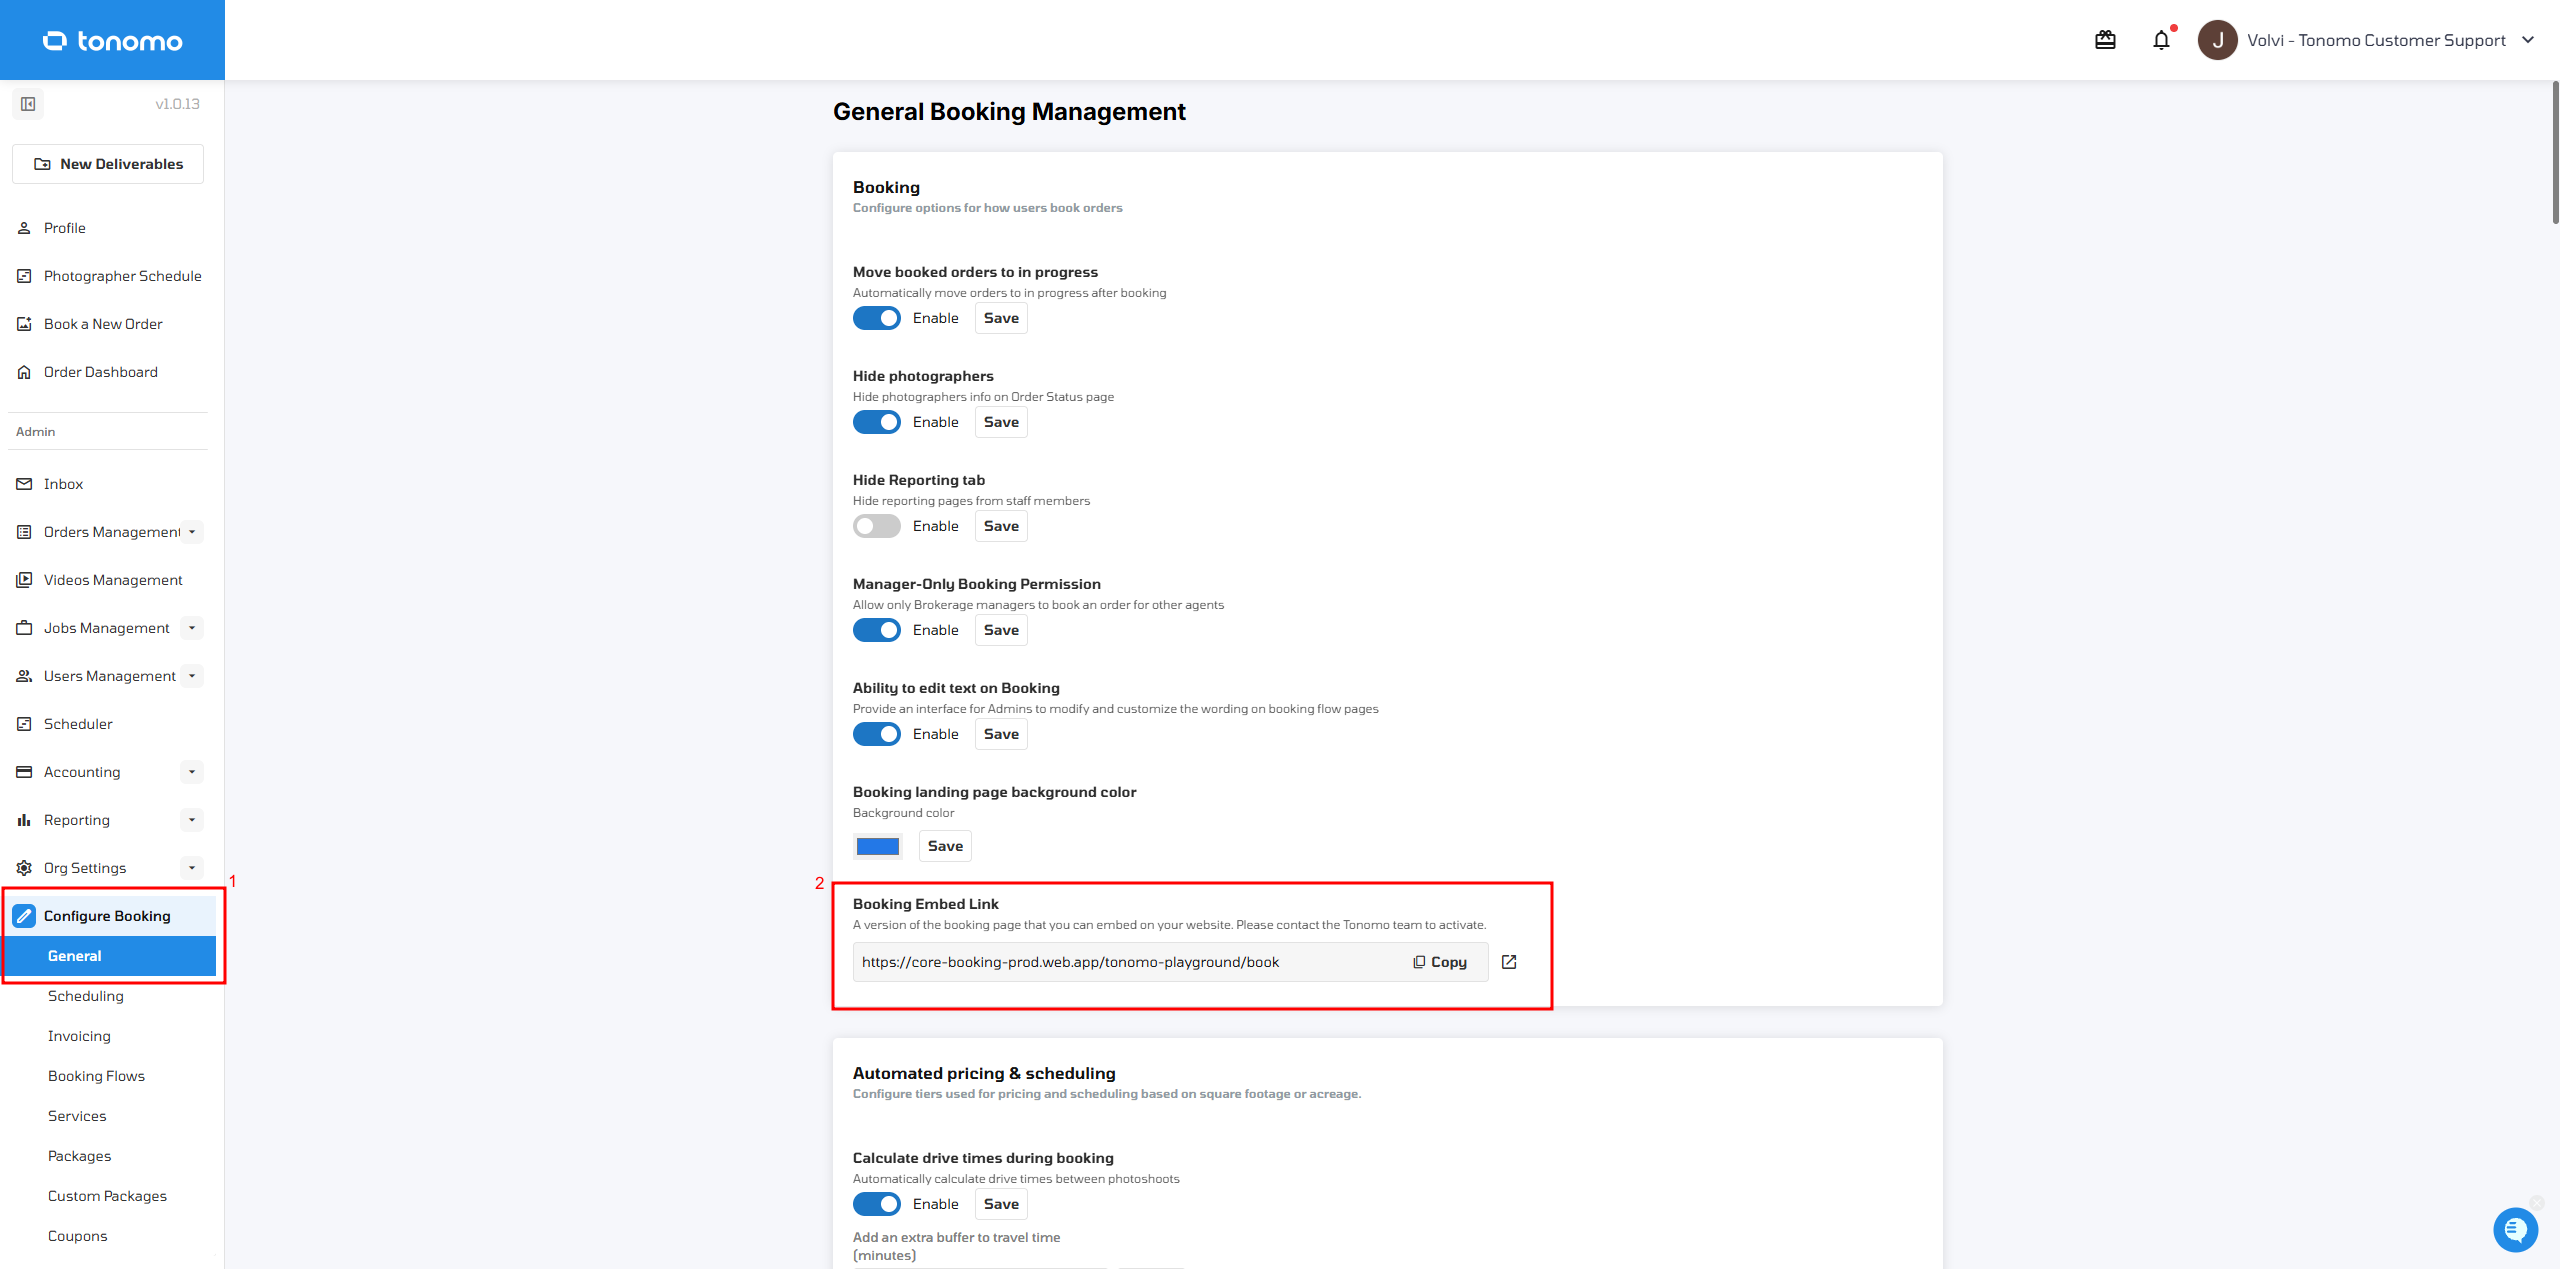2560x1269 pixels.
Task: Toggle Hide photographers switch
Action: tap(876, 422)
